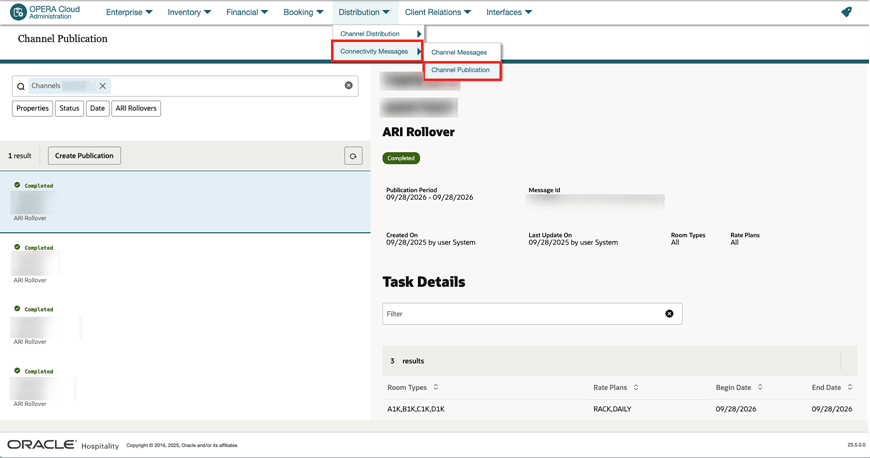Screen dimensions: 870x458
Task: Open the Interfaces menu
Action: (x=509, y=12)
